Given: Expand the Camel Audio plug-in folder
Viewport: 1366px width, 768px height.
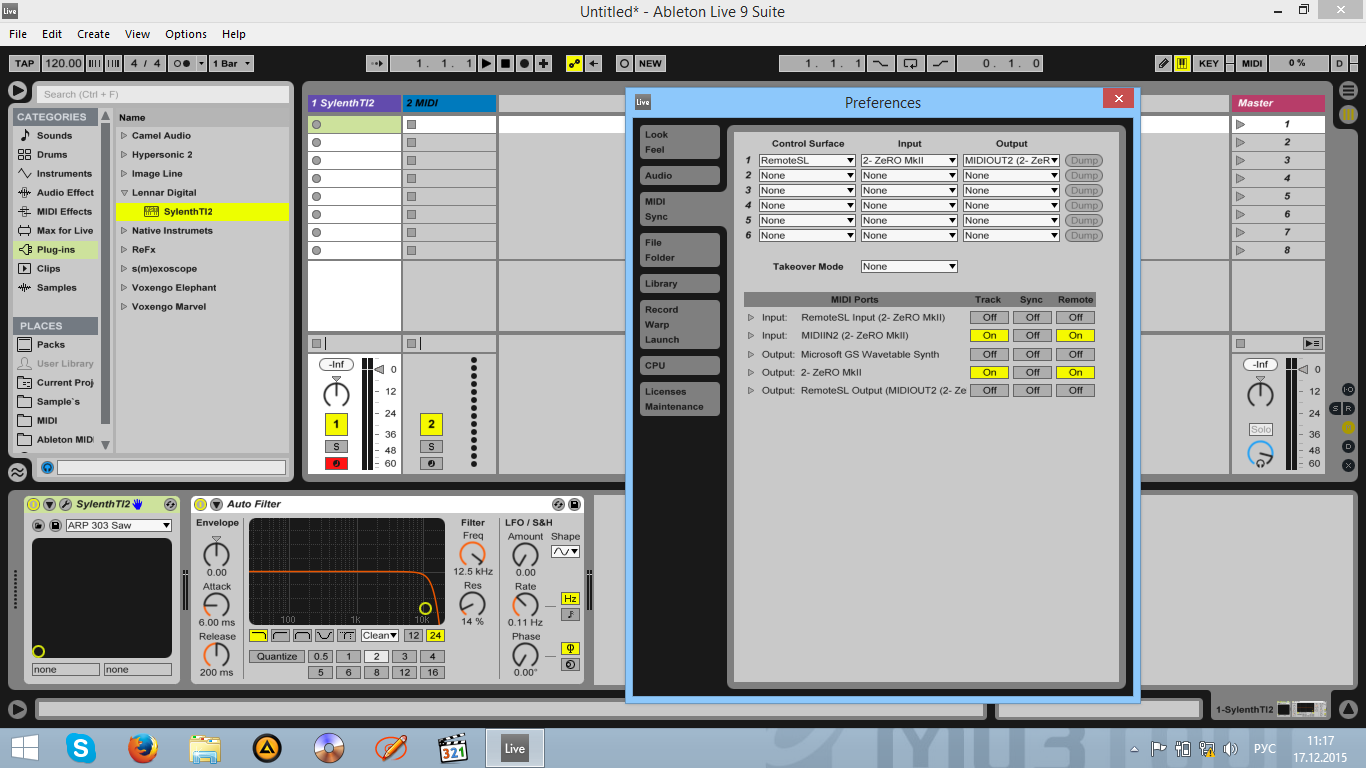Looking at the screenshot, I should tap(124, 136).
